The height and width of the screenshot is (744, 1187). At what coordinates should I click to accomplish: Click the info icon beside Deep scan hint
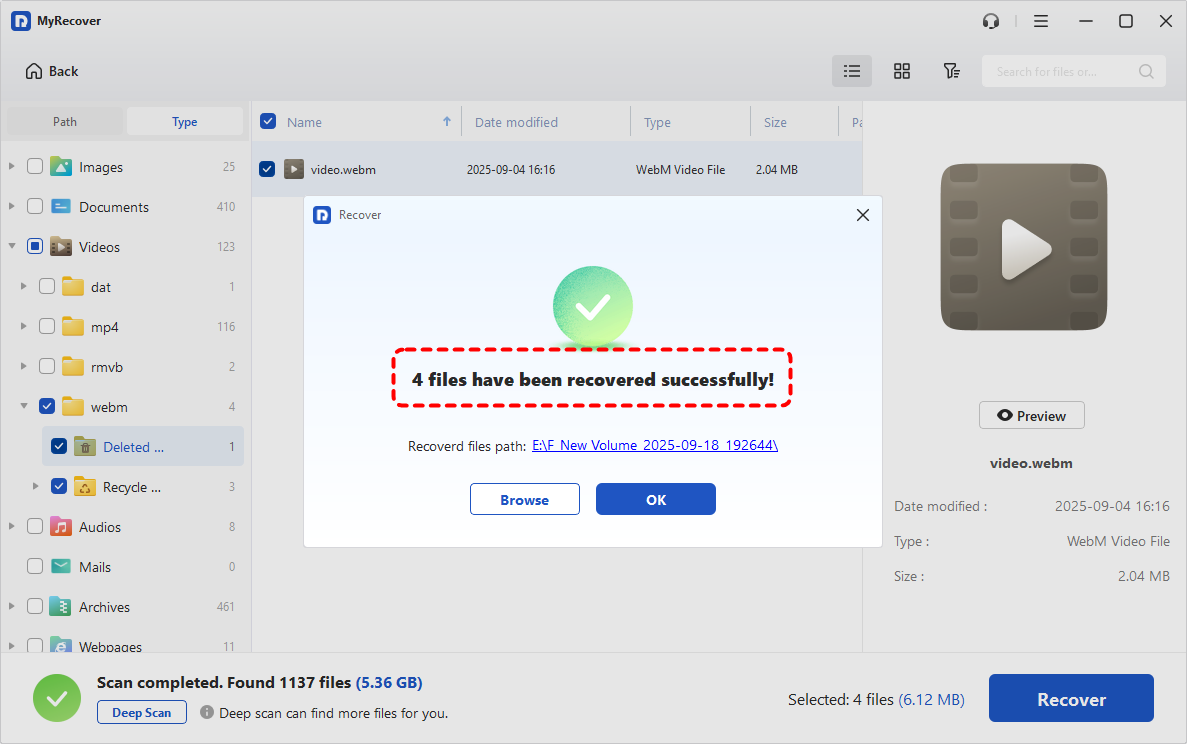207,712
